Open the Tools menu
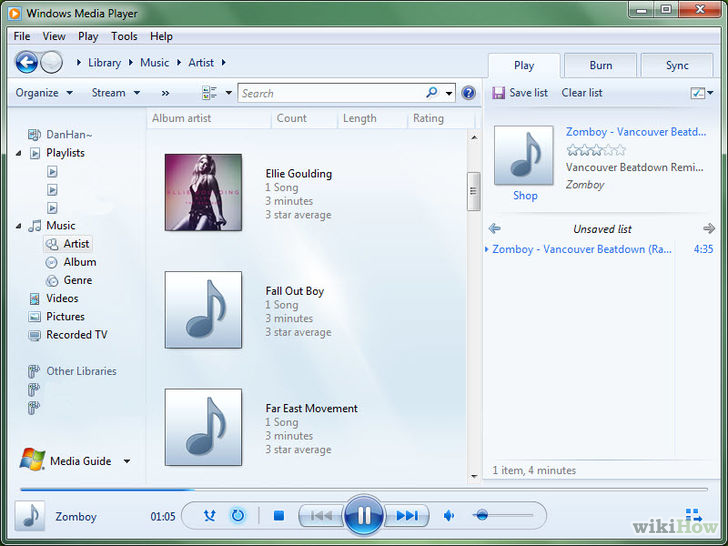 124,36
